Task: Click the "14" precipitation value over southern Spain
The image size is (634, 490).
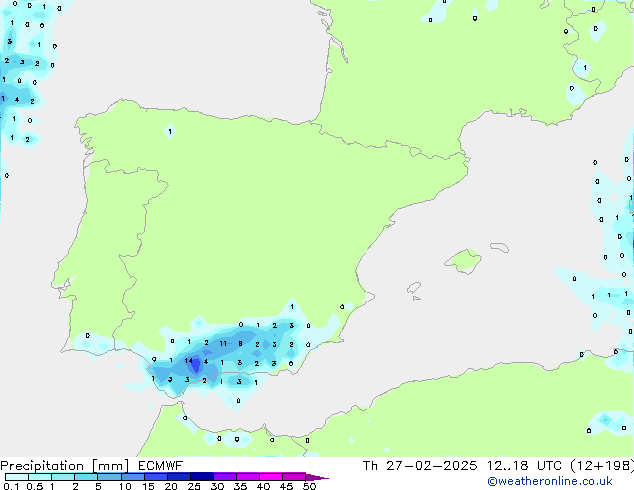Action: point(188,361)
